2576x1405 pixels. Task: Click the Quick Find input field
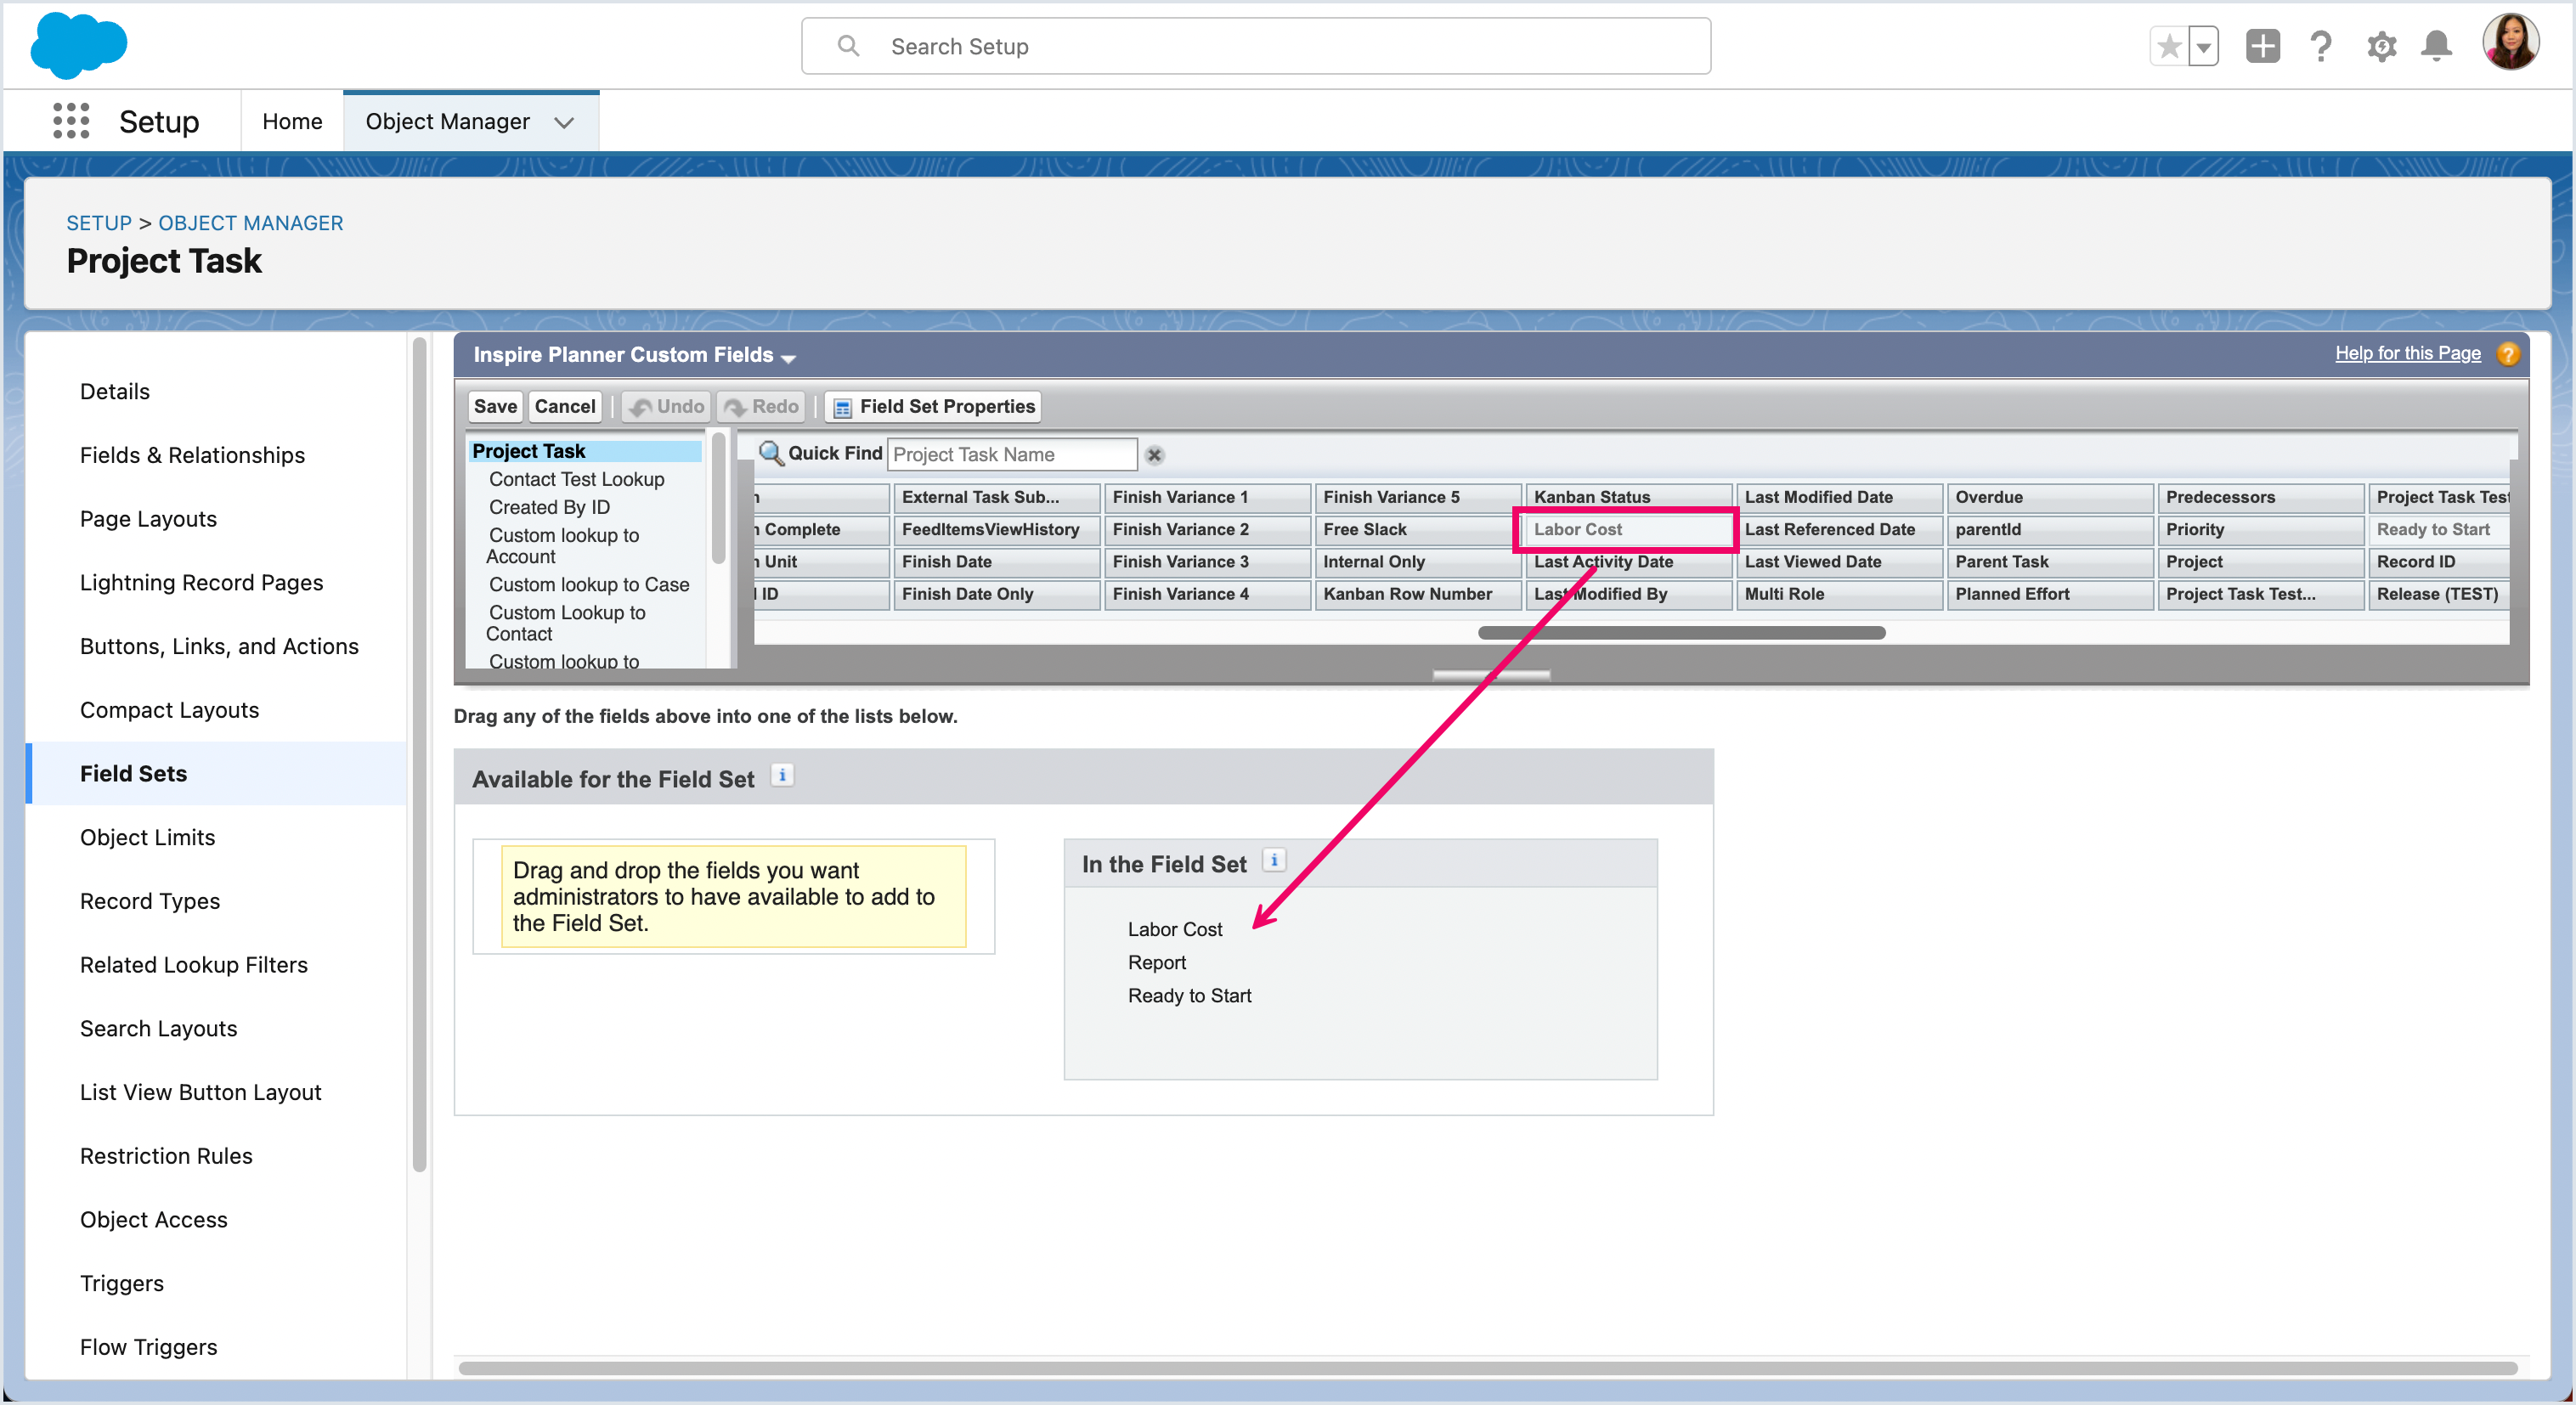point(1012,454)
